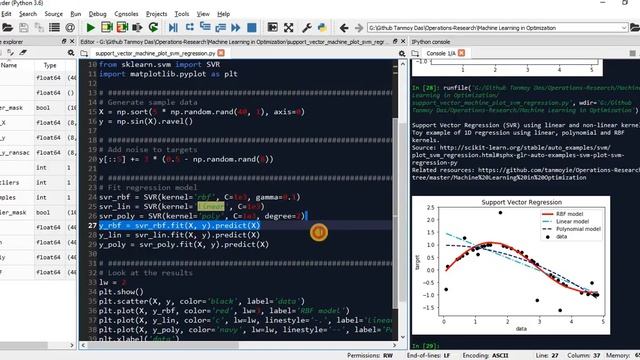This screenshot has height=360, width=640.
Task: Run file with green play button
Action: click(91, 28)
